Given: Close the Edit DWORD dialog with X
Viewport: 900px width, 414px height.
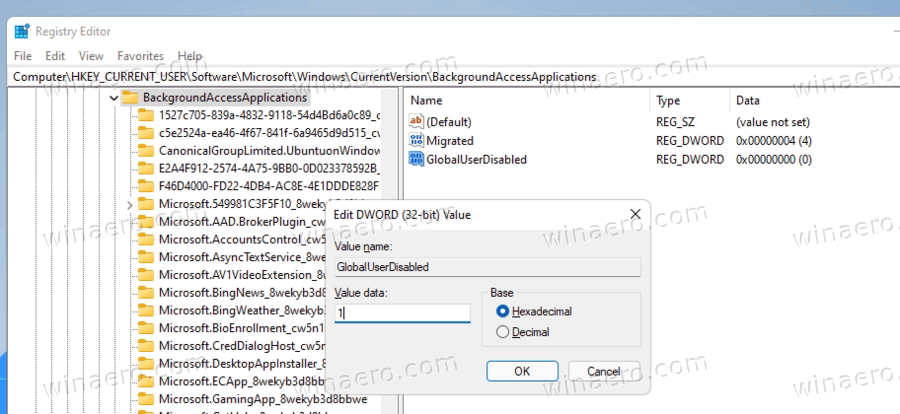Looking at the screenshot, I should (635, 214).
